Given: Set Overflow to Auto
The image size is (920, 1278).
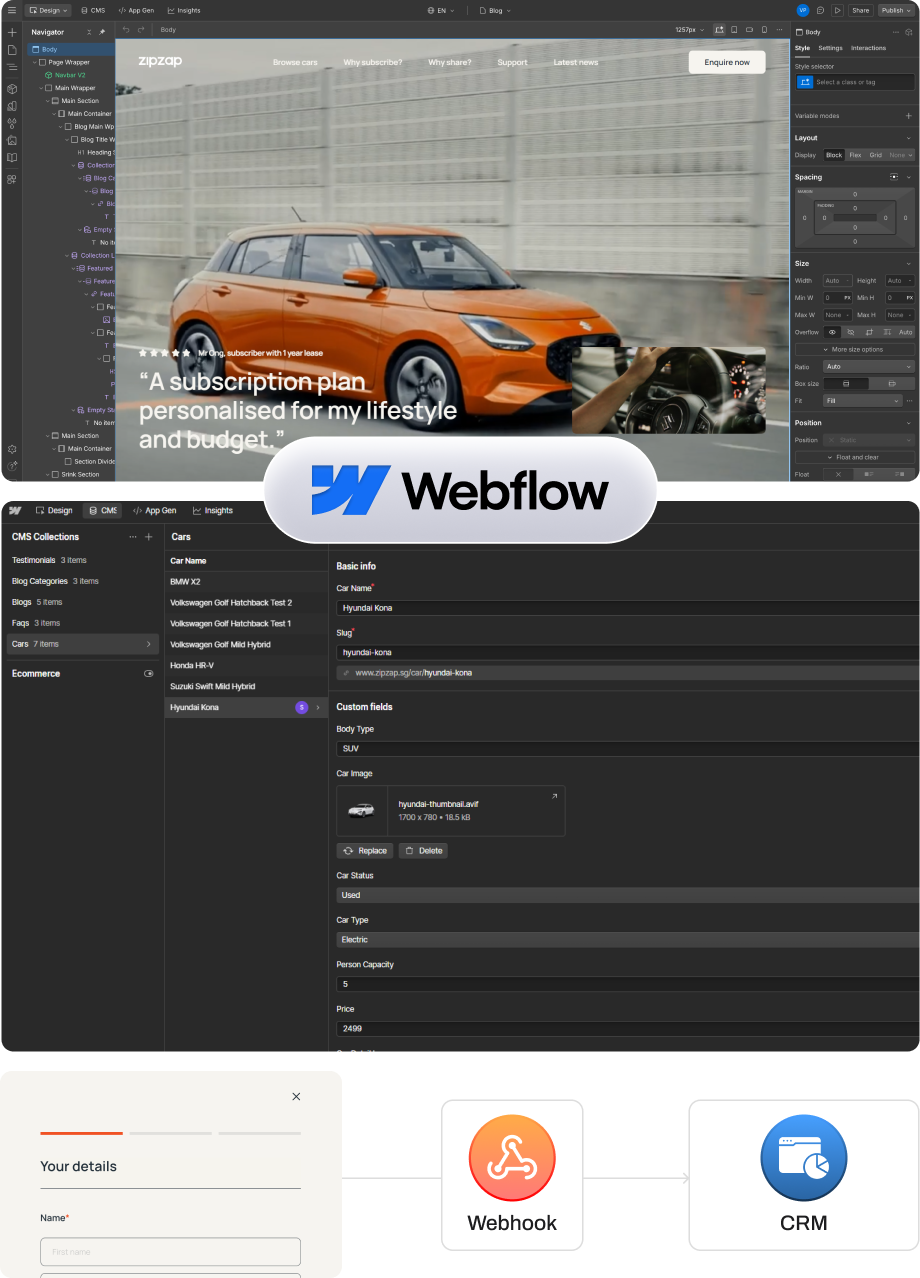Looking at the screenshot, I should [x=905, y=332].
